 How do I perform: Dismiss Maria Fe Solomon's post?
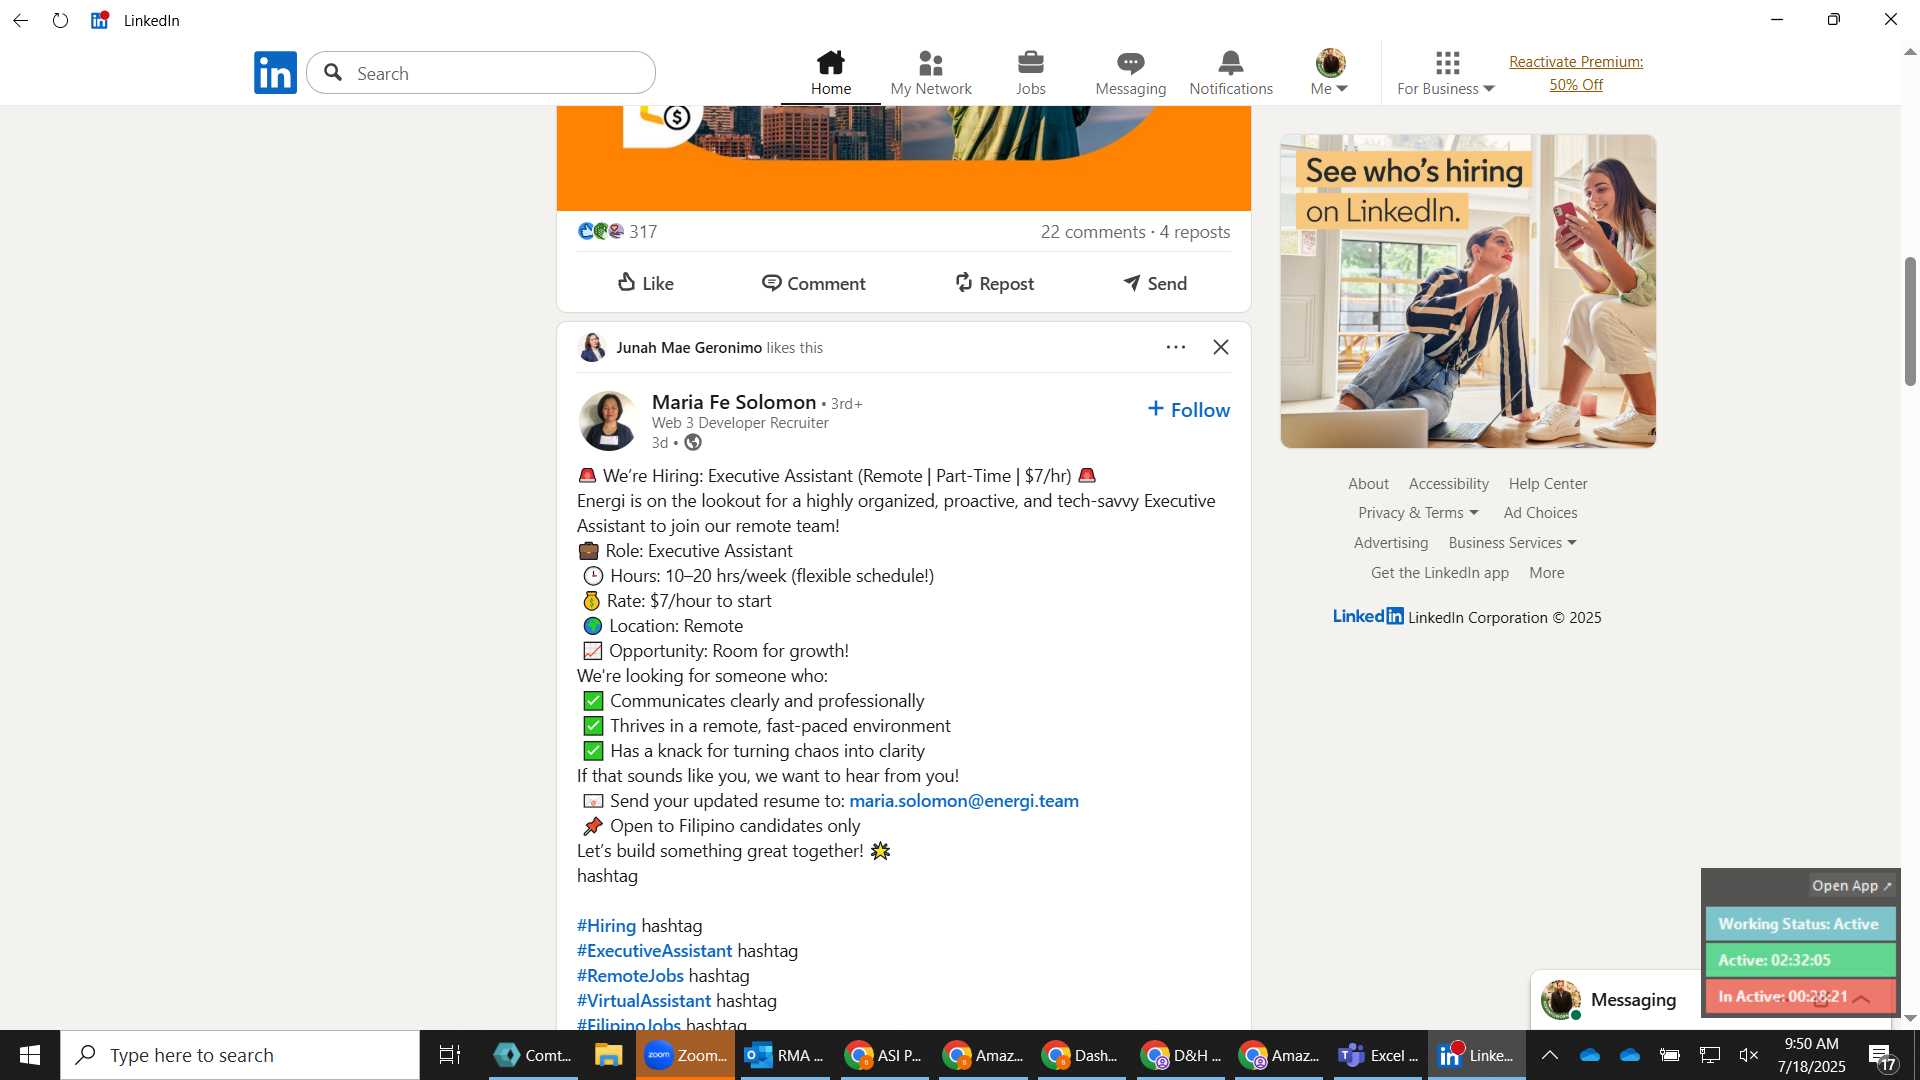click(1221, 347)
